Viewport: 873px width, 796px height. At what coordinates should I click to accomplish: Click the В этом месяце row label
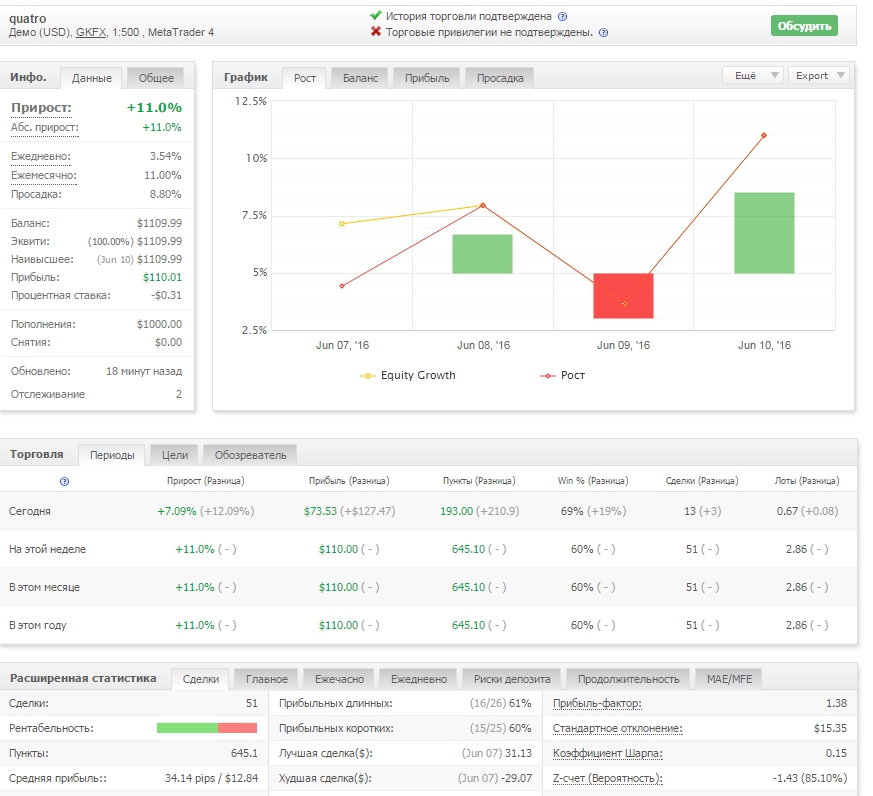coord(45,587)
